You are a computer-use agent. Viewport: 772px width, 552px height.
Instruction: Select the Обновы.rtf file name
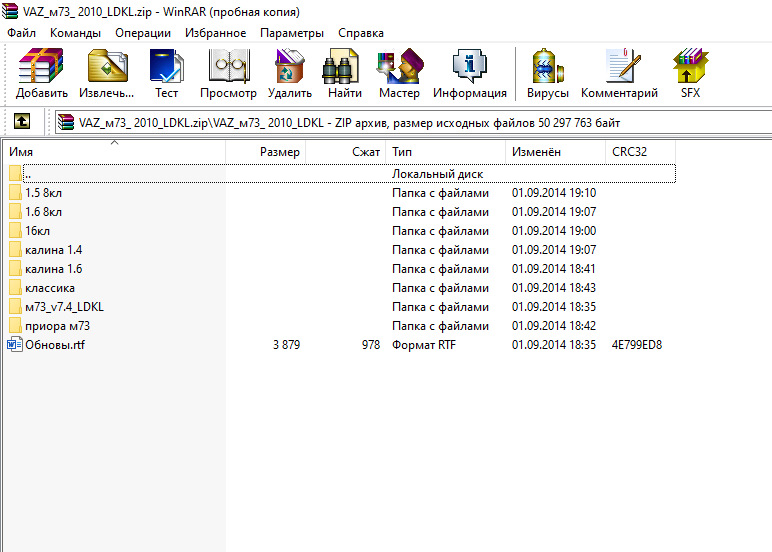tap(55, 345)
